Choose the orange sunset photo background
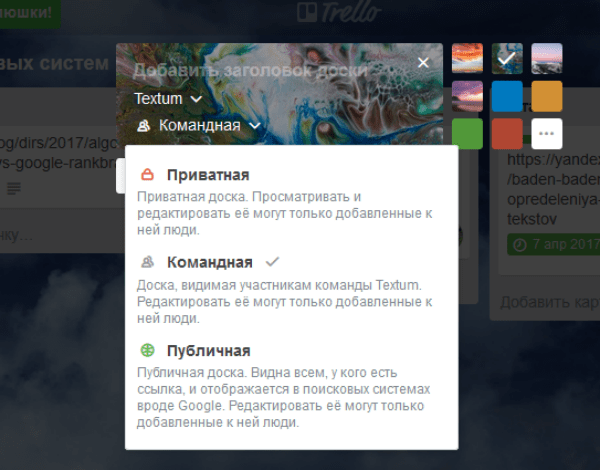 point(467,58)
